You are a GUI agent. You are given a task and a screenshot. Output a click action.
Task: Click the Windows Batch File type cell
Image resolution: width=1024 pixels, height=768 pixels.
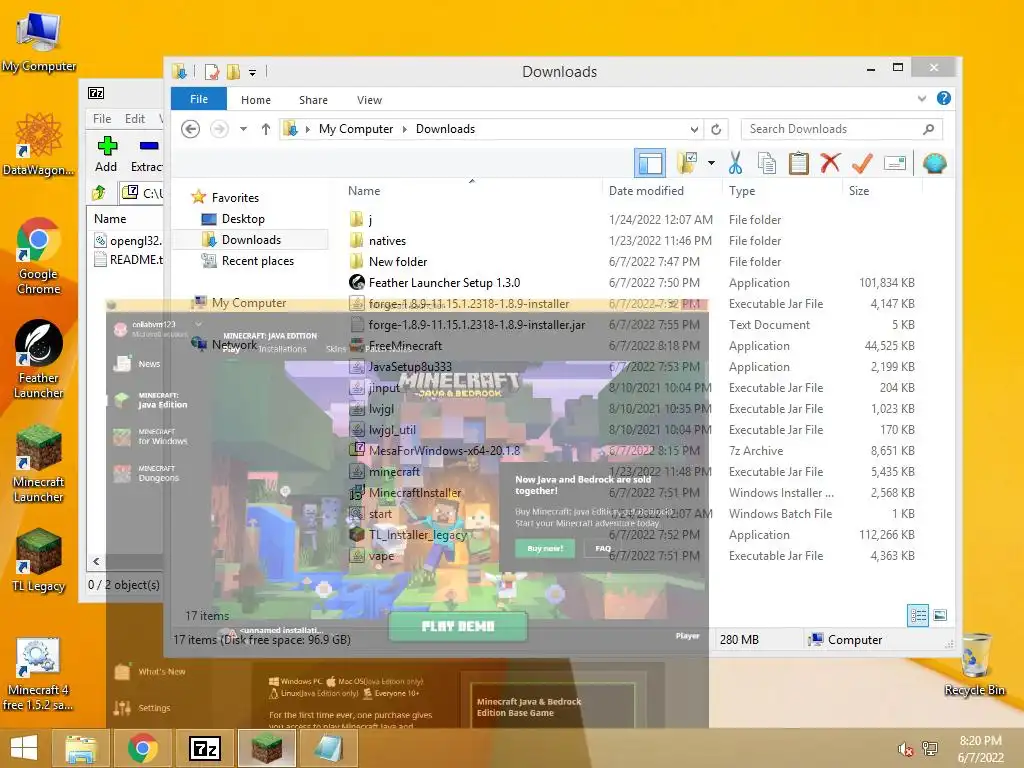point(780,514)
